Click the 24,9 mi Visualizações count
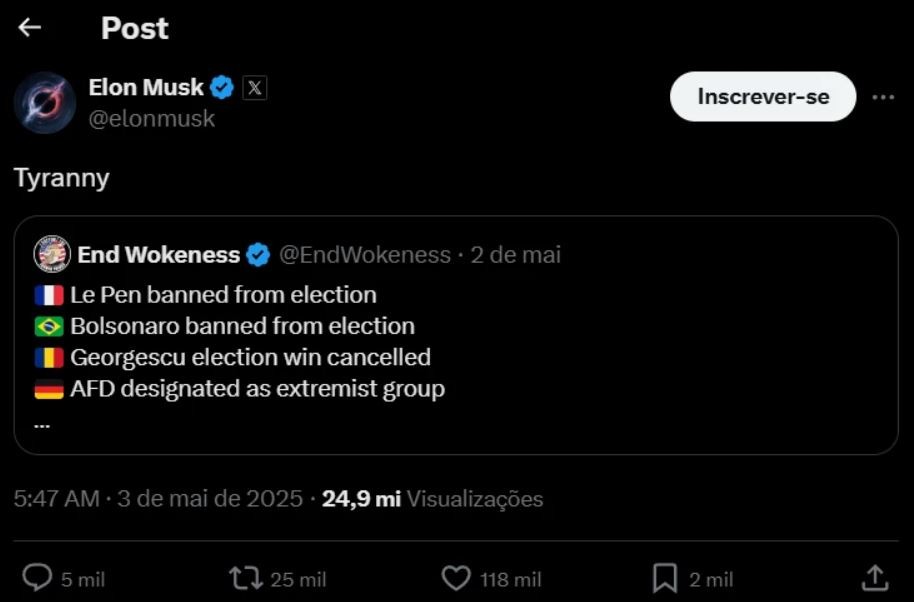914x602 pixels. click(433, 499)
